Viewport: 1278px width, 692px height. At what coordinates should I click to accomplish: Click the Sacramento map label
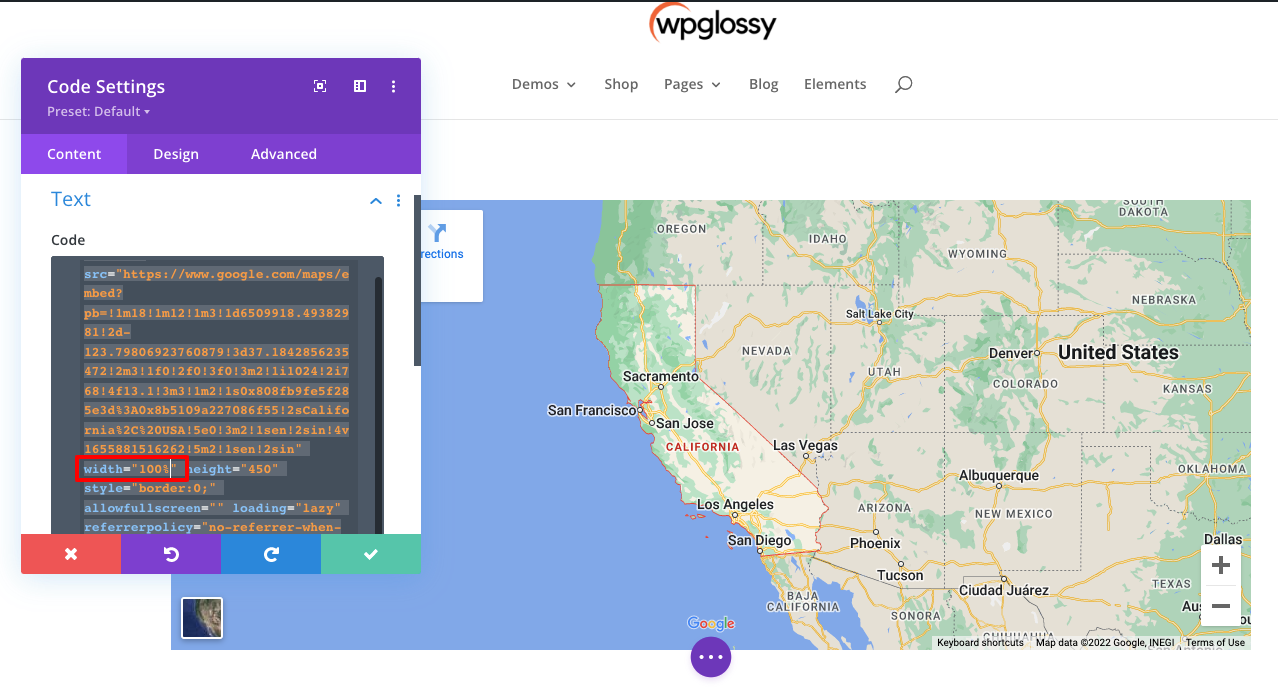tap(660, 377)
